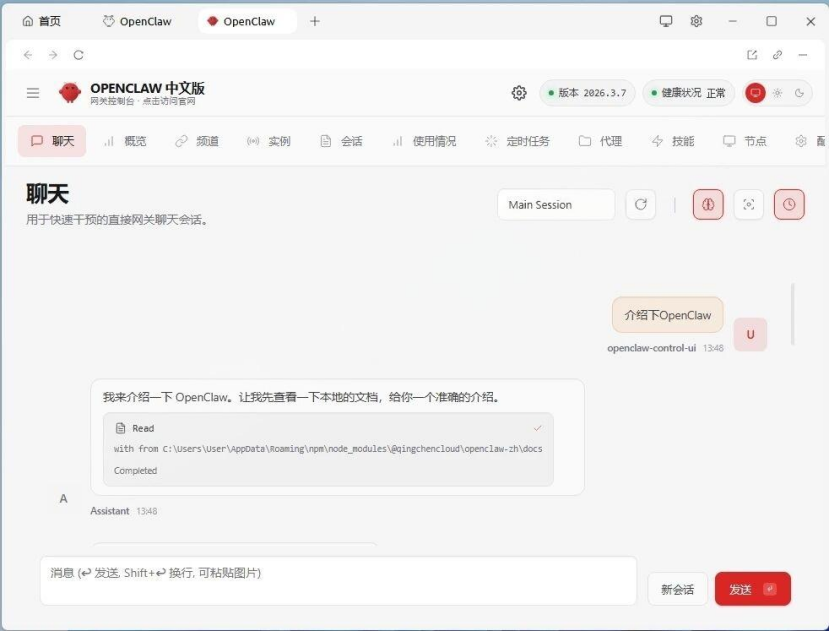The height and width of the screenshot is (631, 830).
Task: Toggle the brain thinking display button
Action: [708, 204]
